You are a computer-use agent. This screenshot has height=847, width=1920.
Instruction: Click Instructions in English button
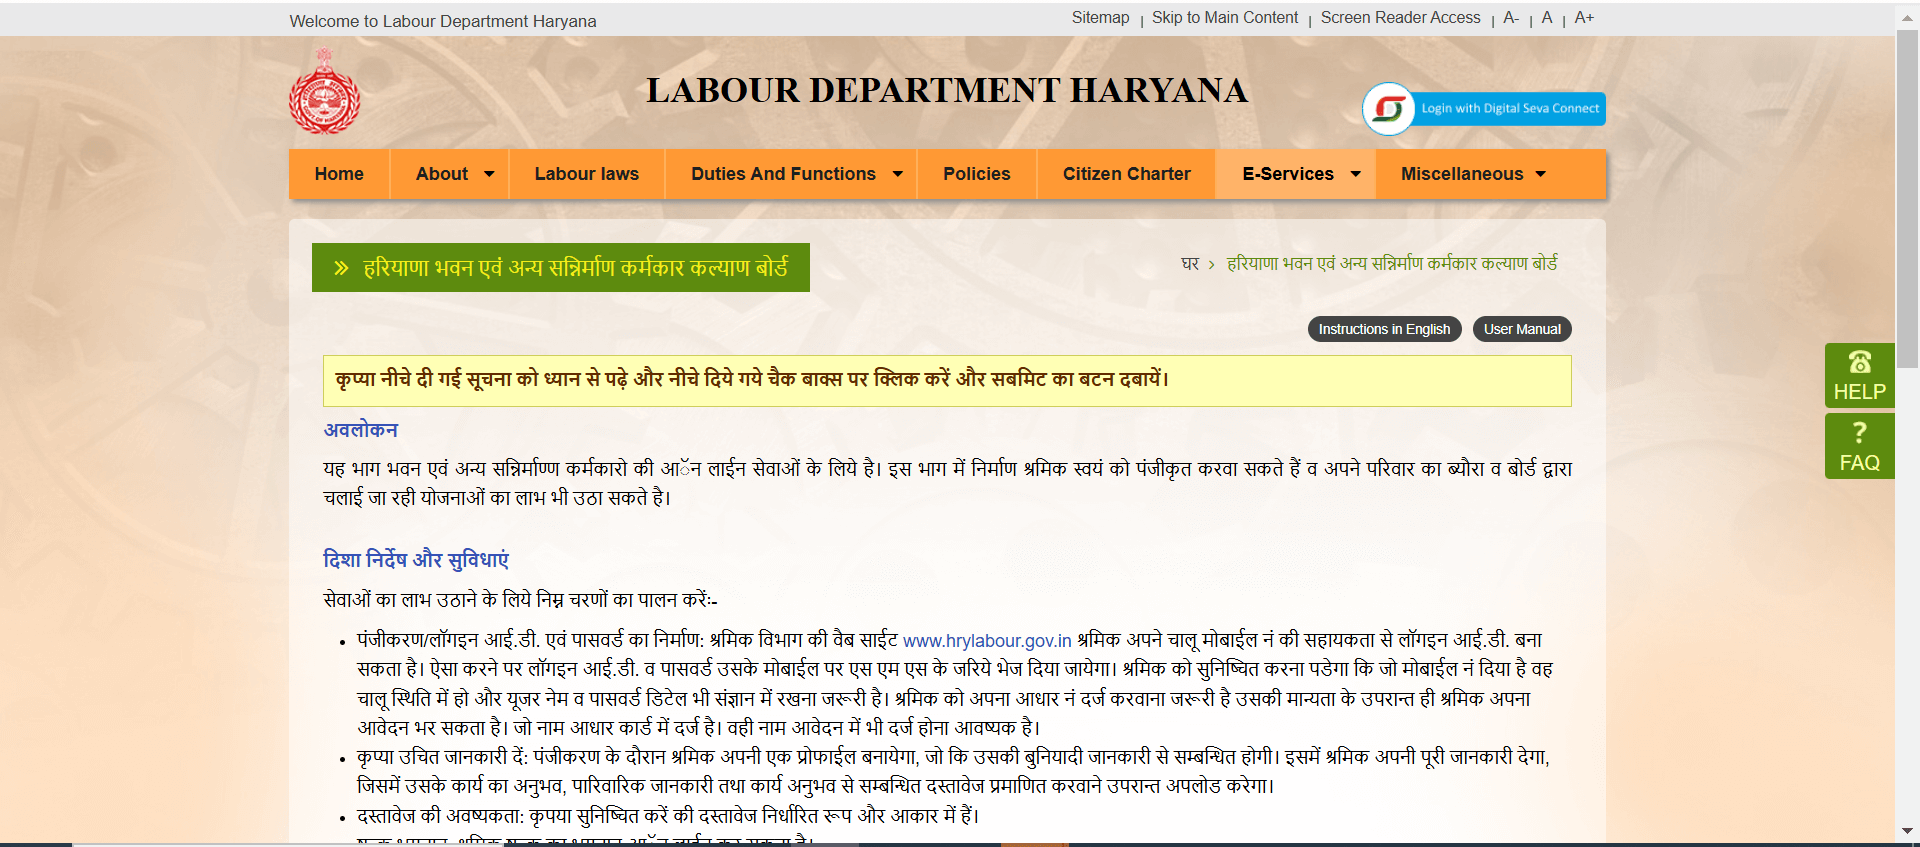point(1384,329)
